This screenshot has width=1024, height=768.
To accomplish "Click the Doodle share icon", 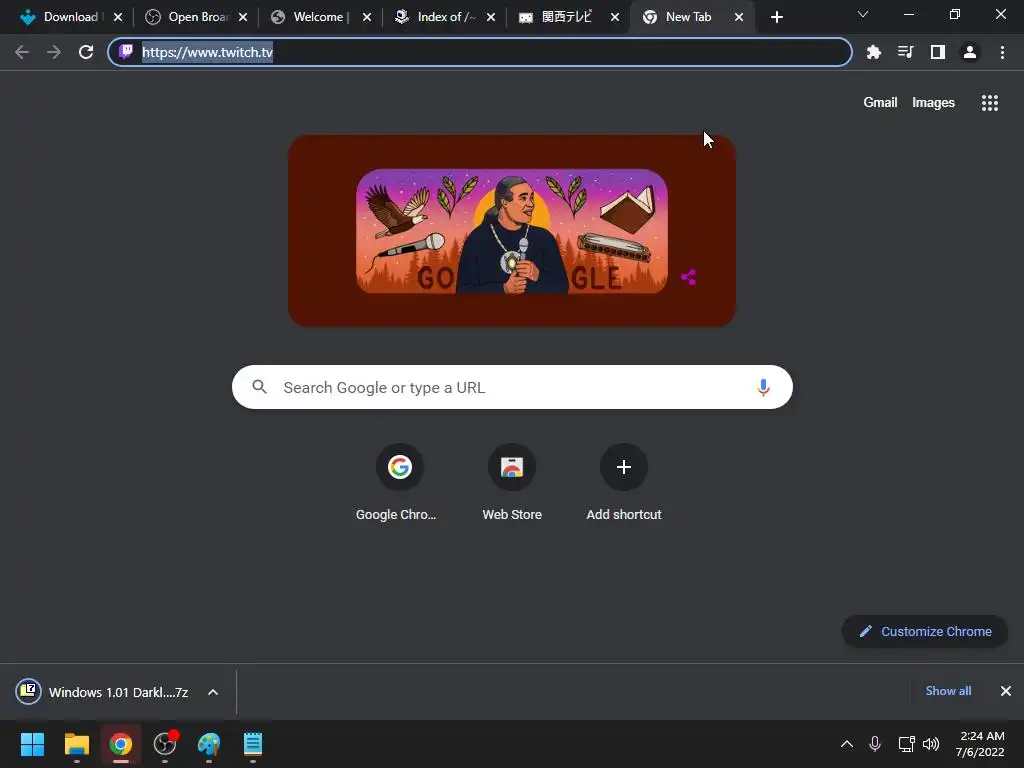I will point(688,277).
